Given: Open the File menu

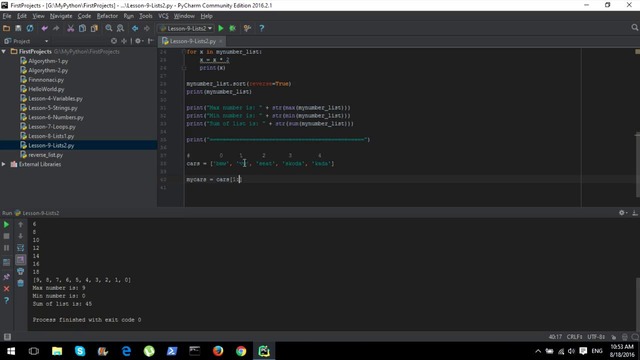Looking at the screenshot, I should (x=7, y=16).
